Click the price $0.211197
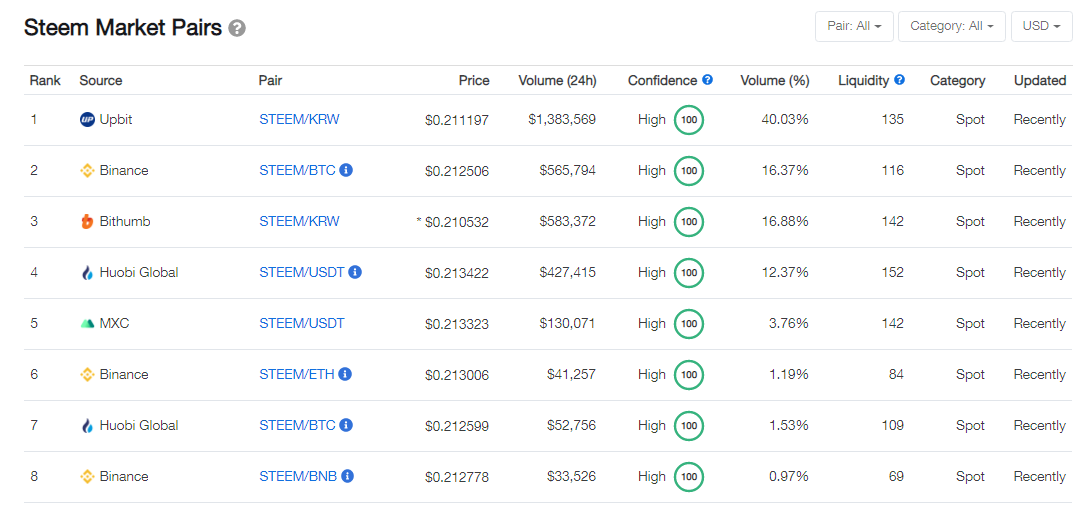Viewport: 1085px width, 507px height. point(457,120)
